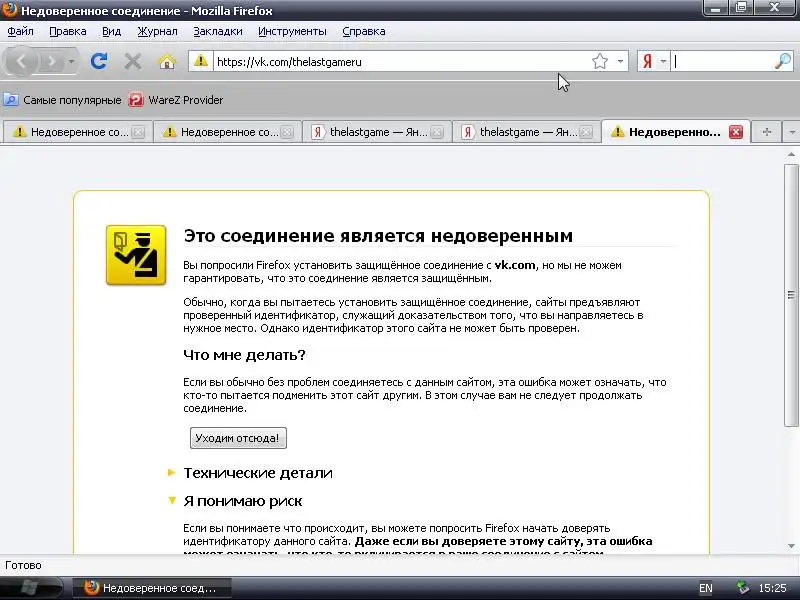Bookmark this page with the star icon
This screenshot has height=600, width=800.
click(600, 62)
